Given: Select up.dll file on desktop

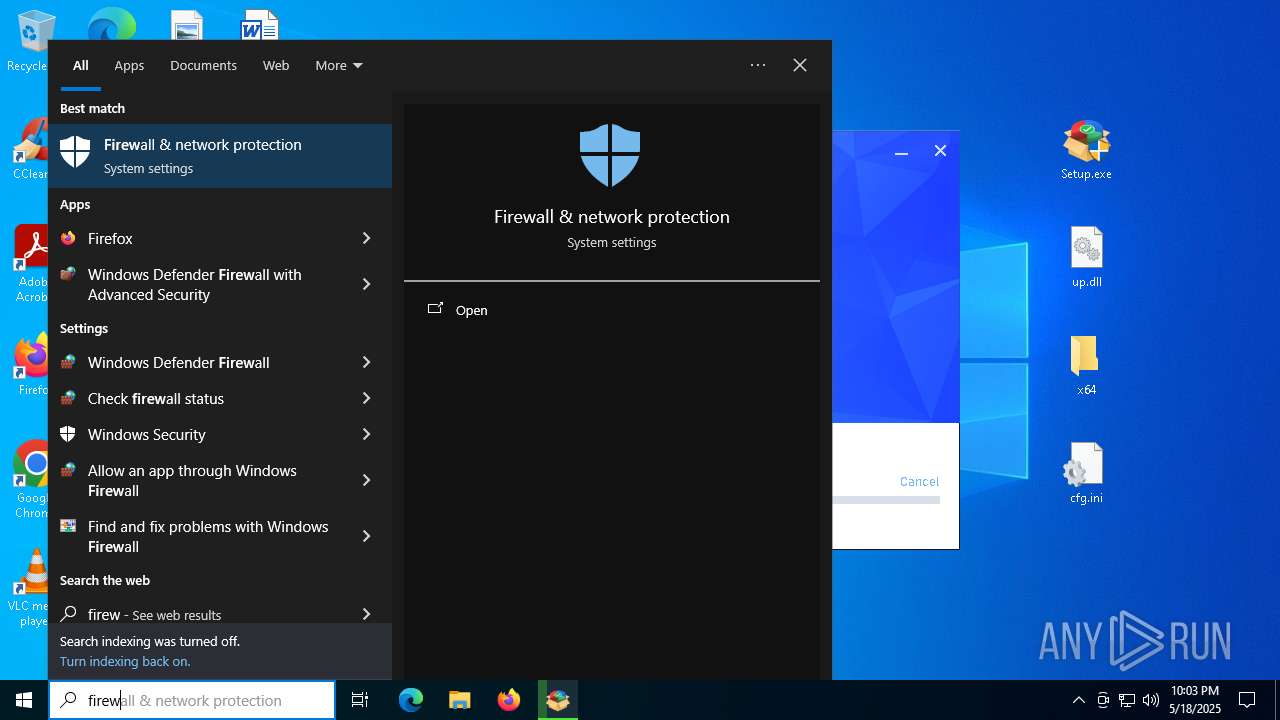Looking at the screenshot, I should 1086,257.
